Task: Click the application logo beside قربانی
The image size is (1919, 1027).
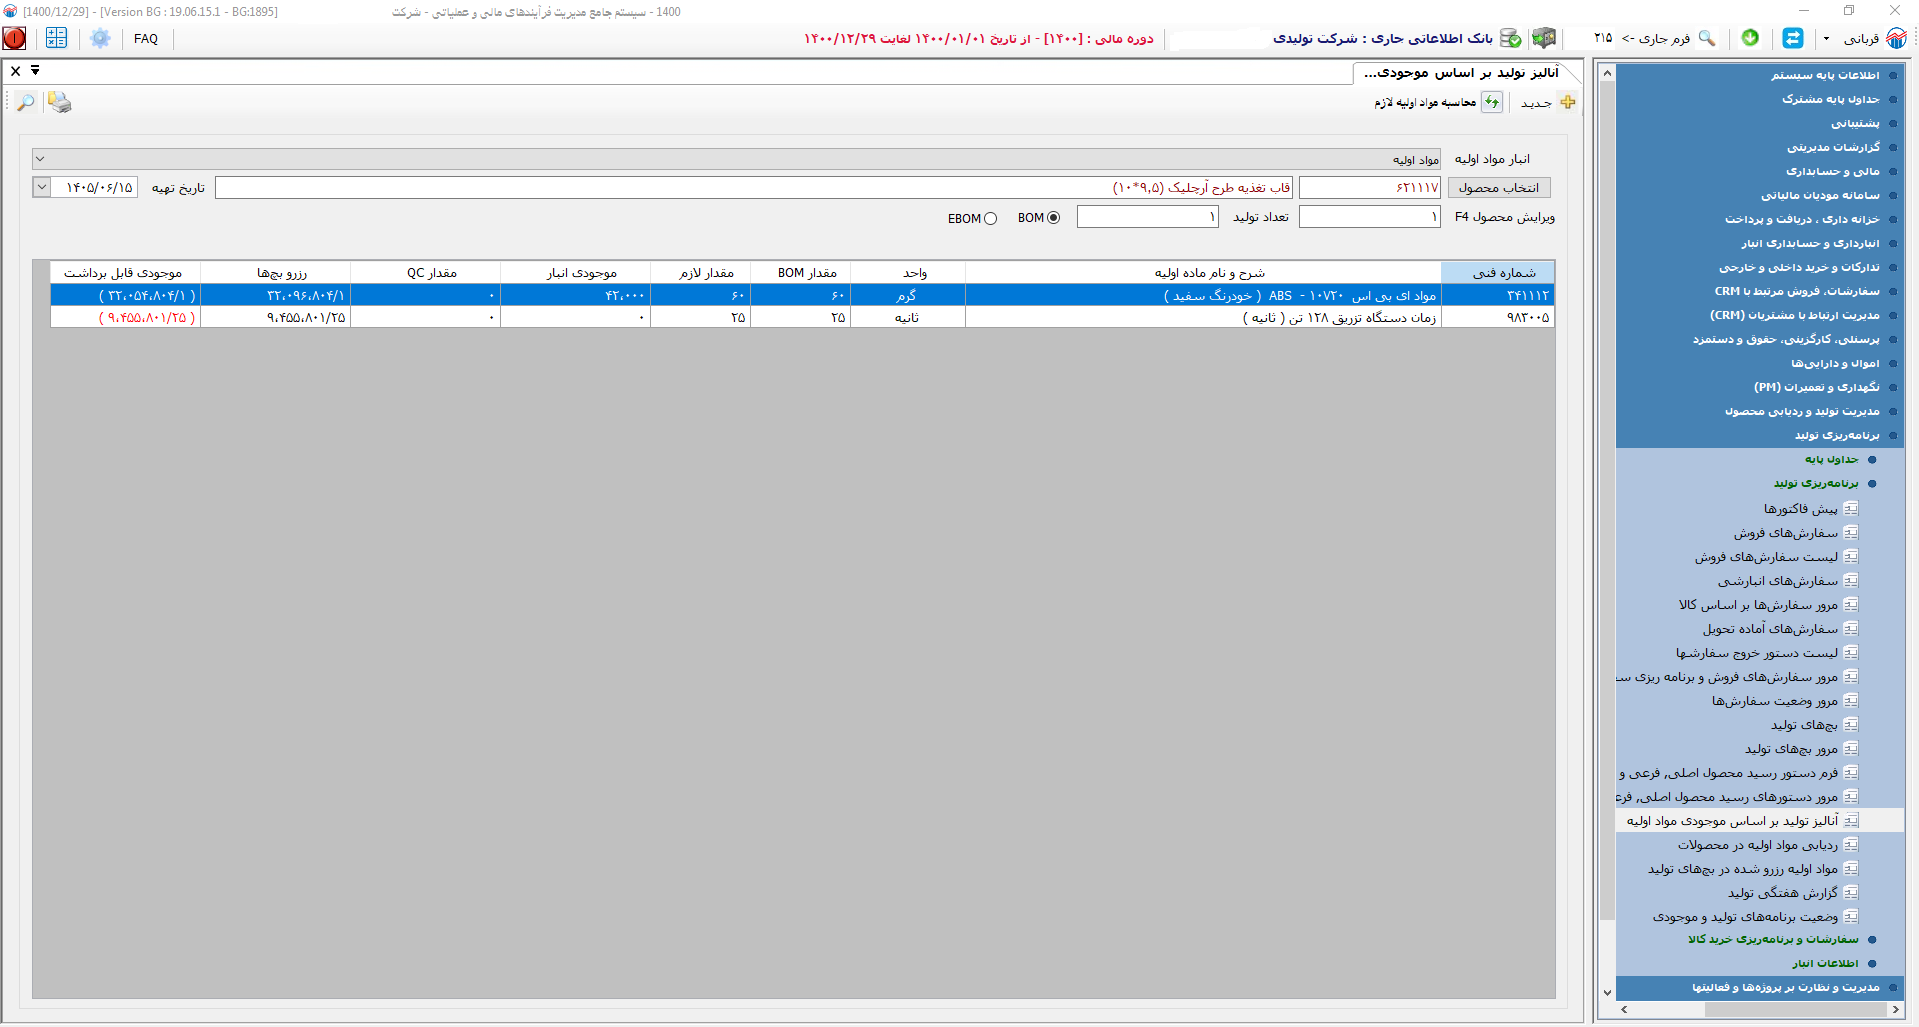Action: pos(1896,38)
